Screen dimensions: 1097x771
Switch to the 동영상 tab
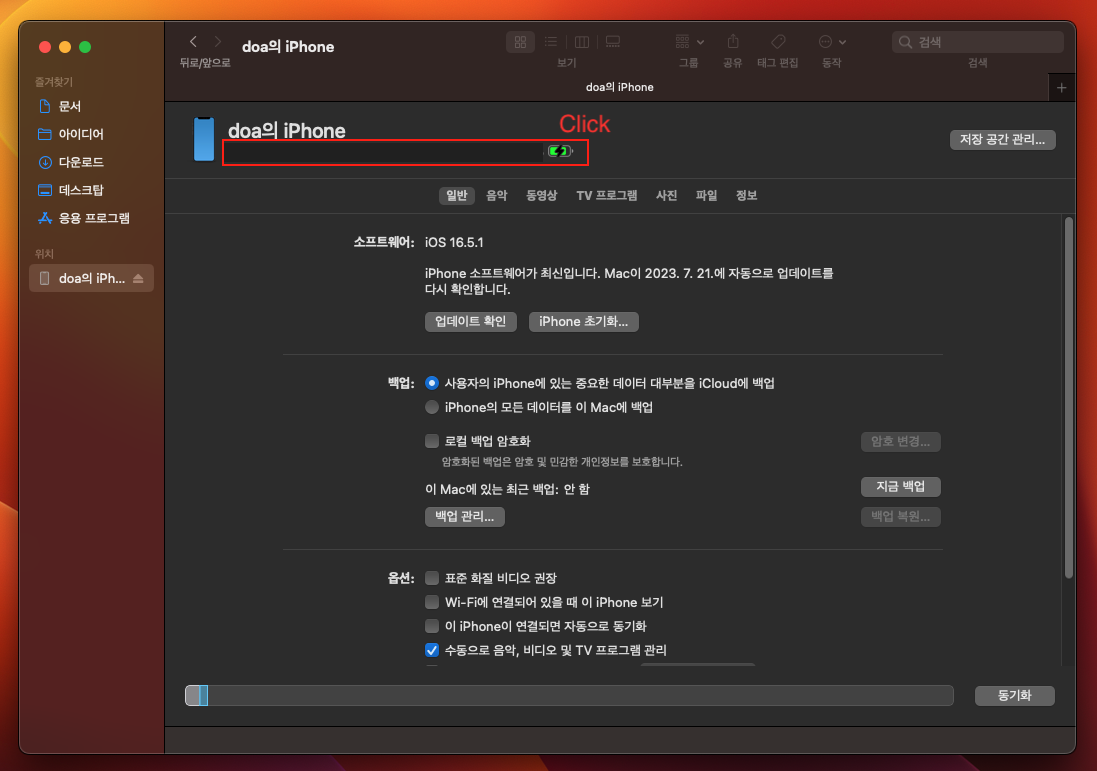542,196
